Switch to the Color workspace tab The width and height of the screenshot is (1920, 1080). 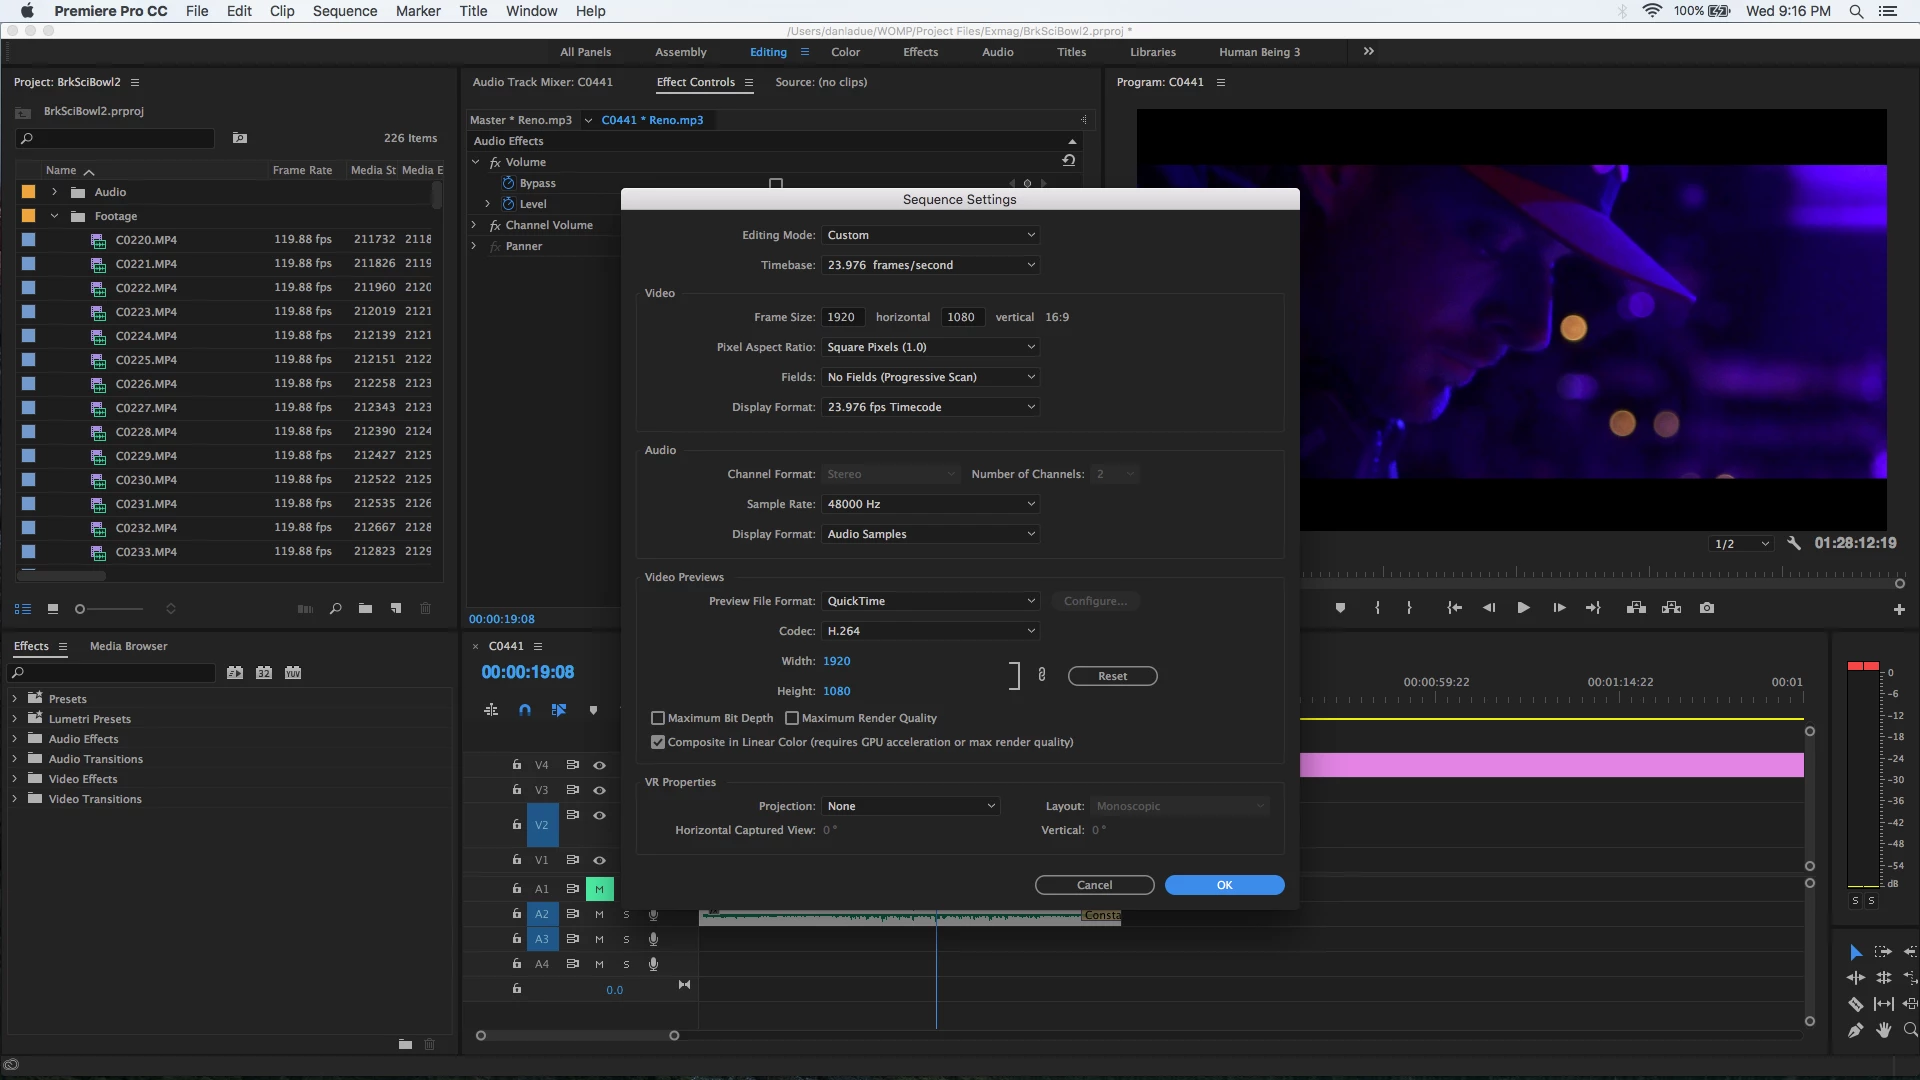point(845,52)
